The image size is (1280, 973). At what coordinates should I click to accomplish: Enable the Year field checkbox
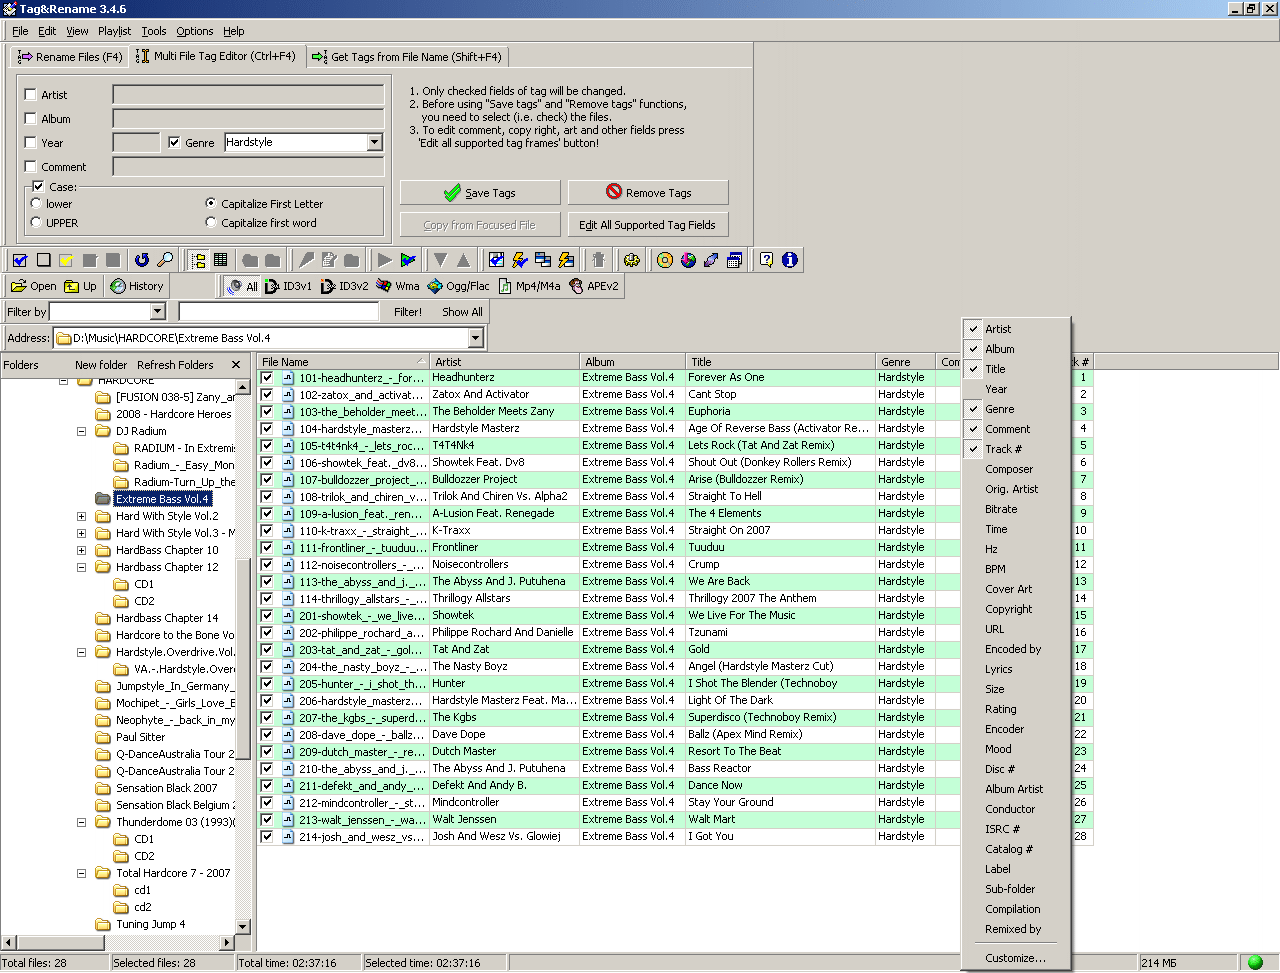pos(31,143)
